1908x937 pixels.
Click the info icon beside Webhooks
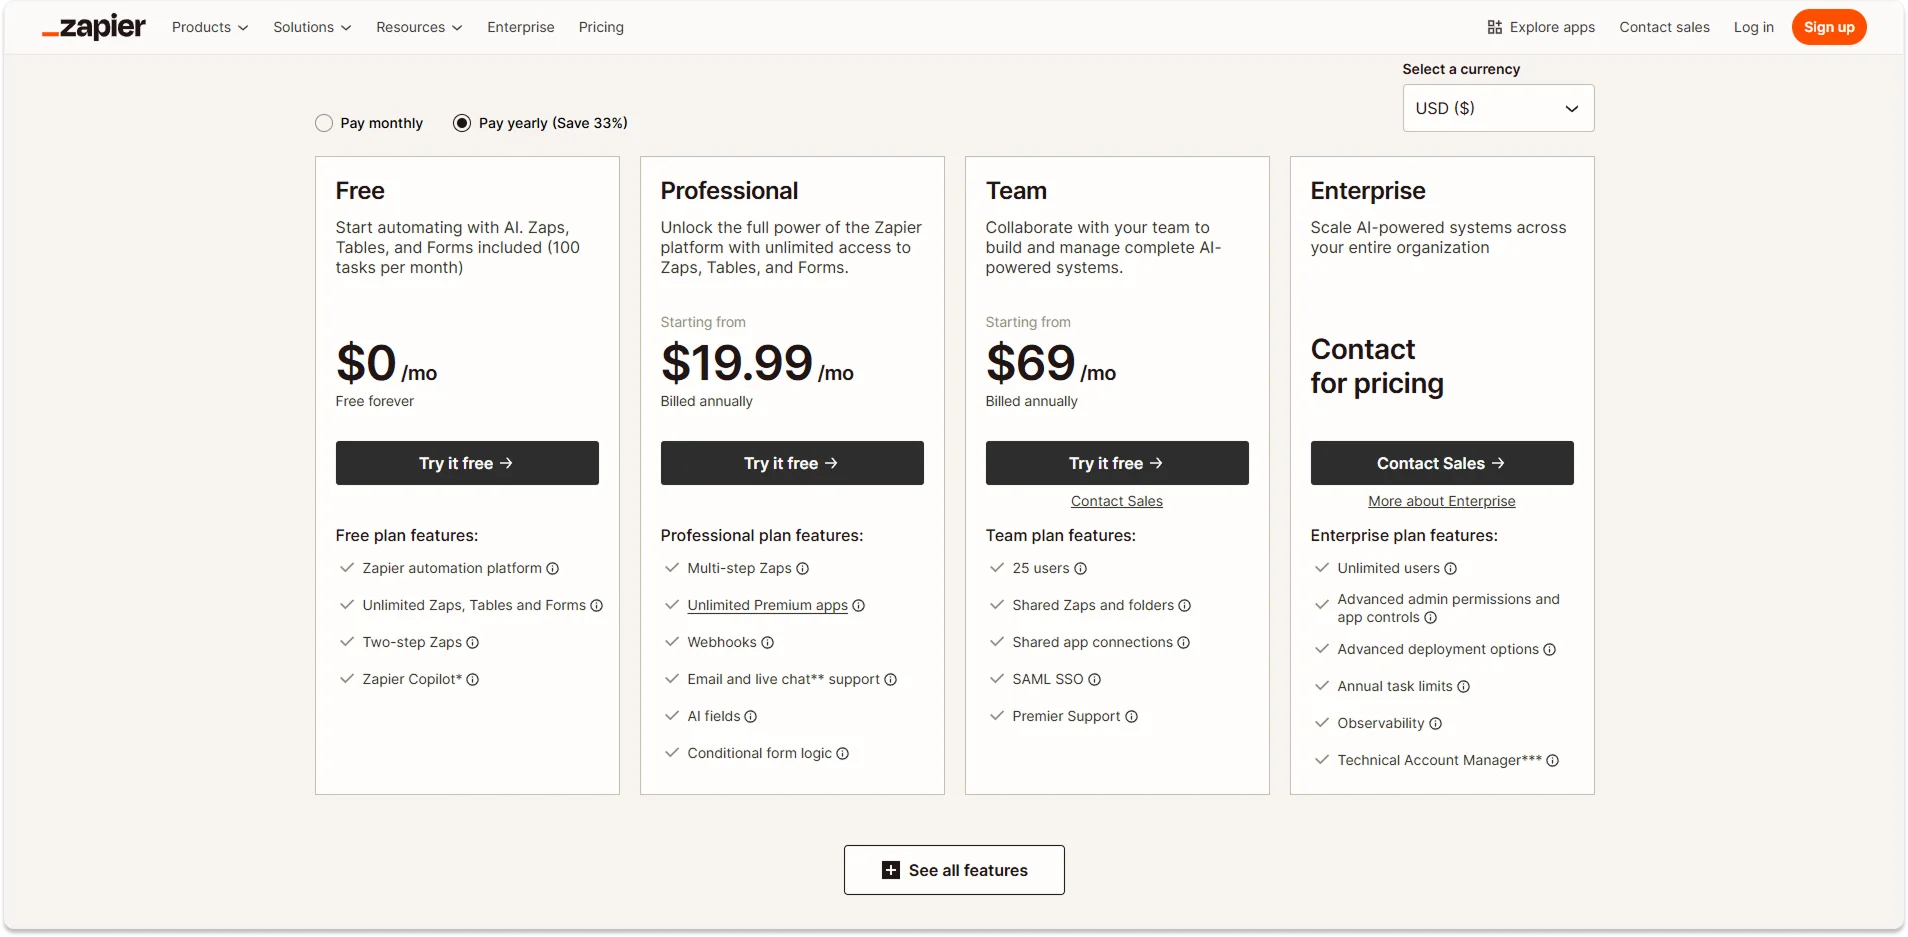tap(766, 642)
